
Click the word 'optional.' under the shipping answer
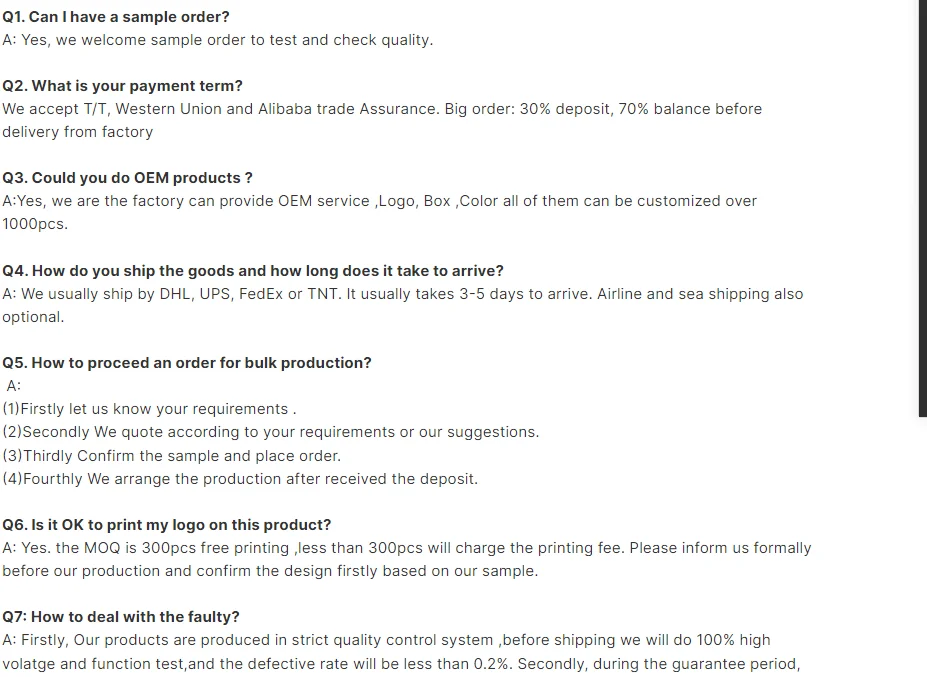coord(33,317)
